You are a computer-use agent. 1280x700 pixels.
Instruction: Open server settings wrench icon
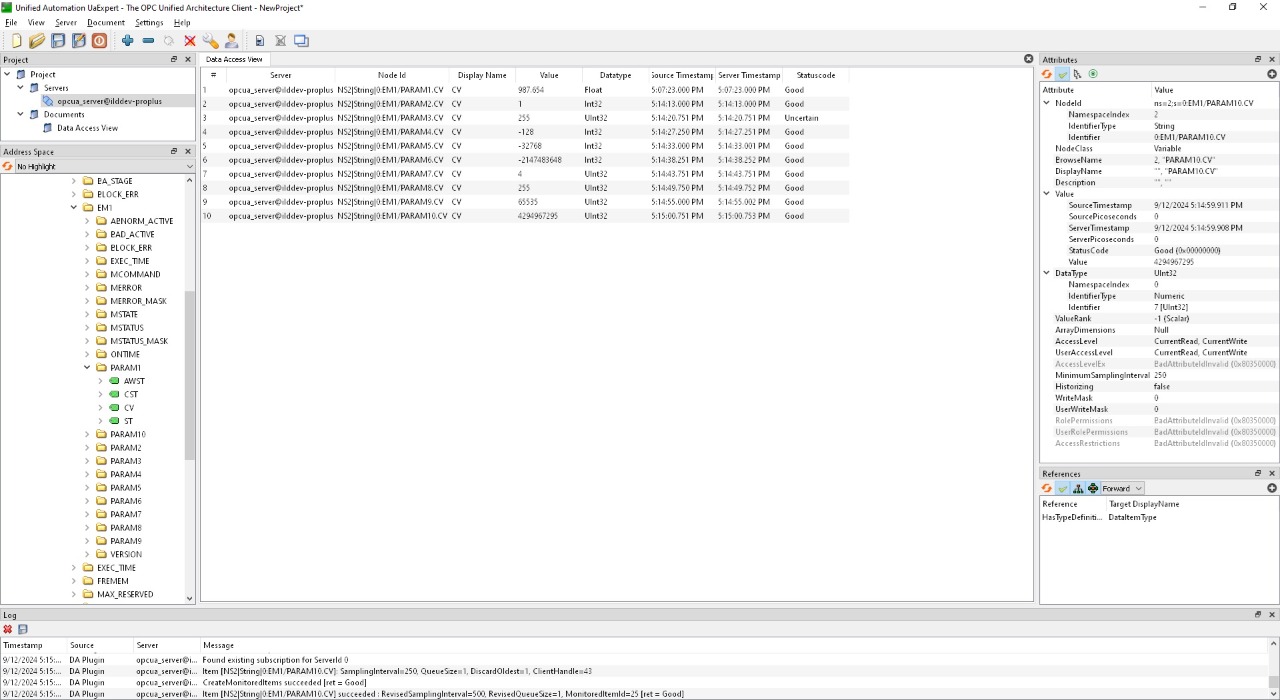[210, 41]
